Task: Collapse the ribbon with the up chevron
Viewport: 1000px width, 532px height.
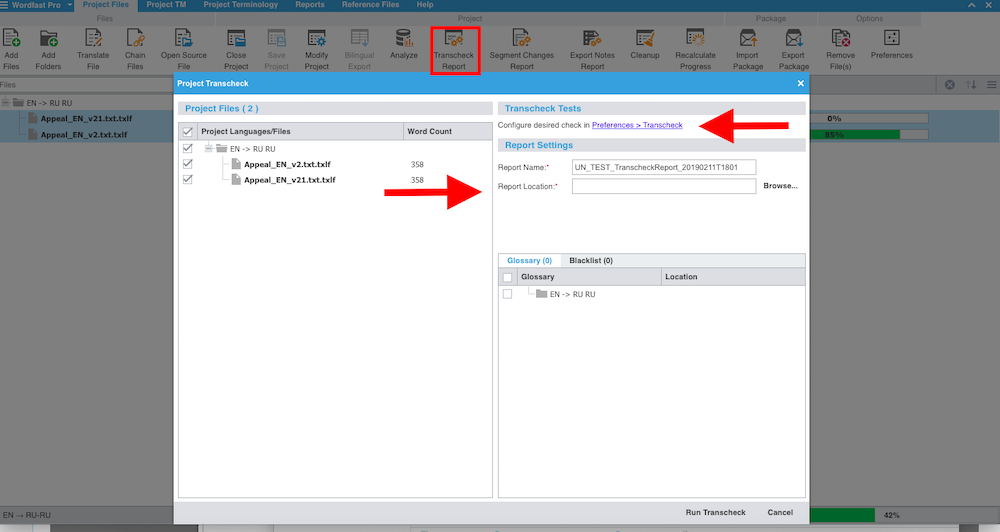Action: (x=971, y=5)
